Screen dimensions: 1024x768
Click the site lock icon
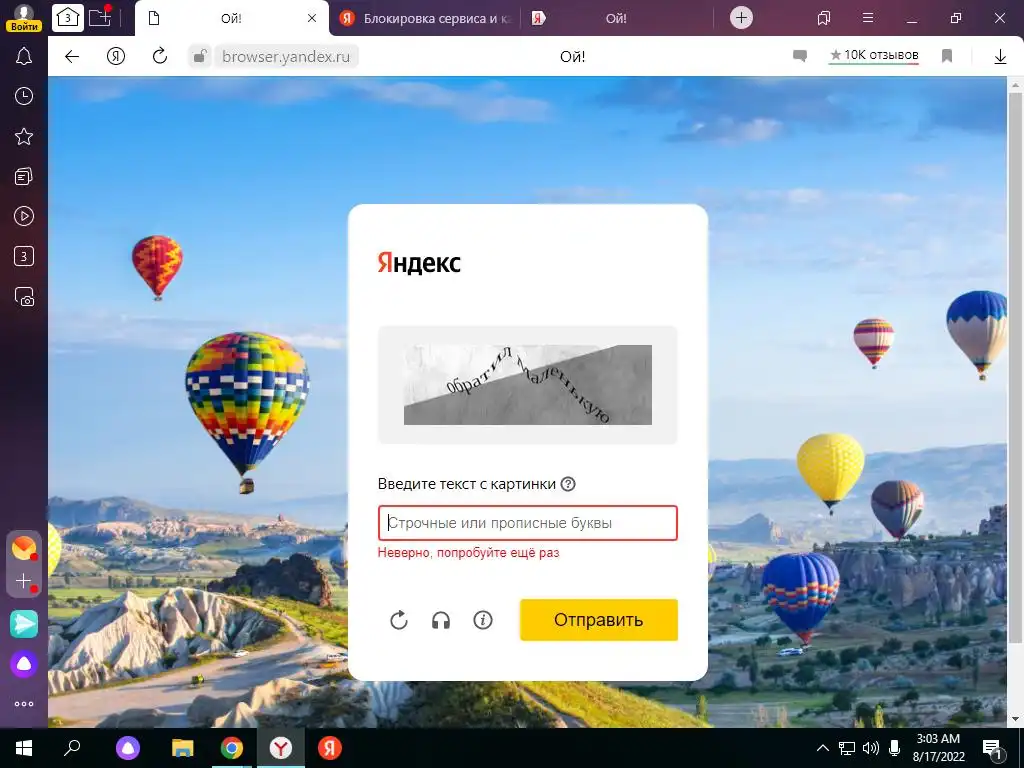(199, 56)
